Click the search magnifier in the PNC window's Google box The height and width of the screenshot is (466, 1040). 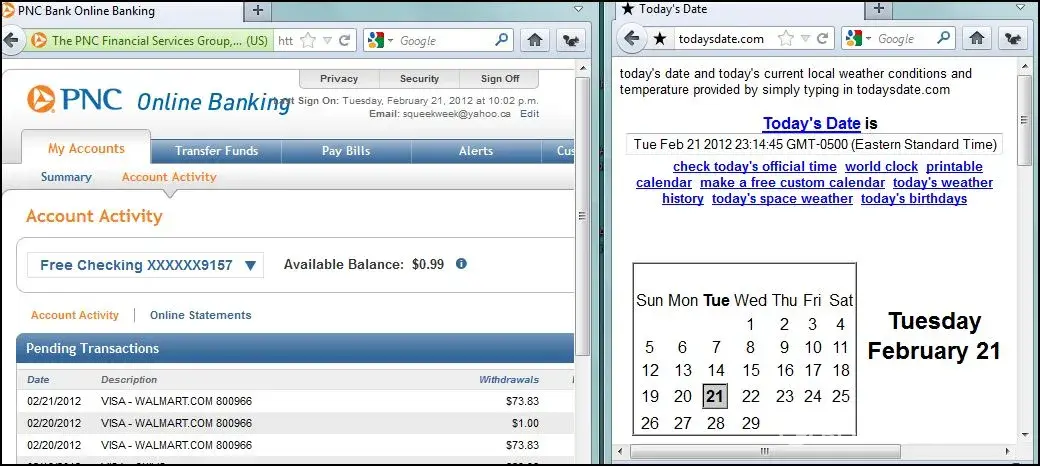[501, 40]
